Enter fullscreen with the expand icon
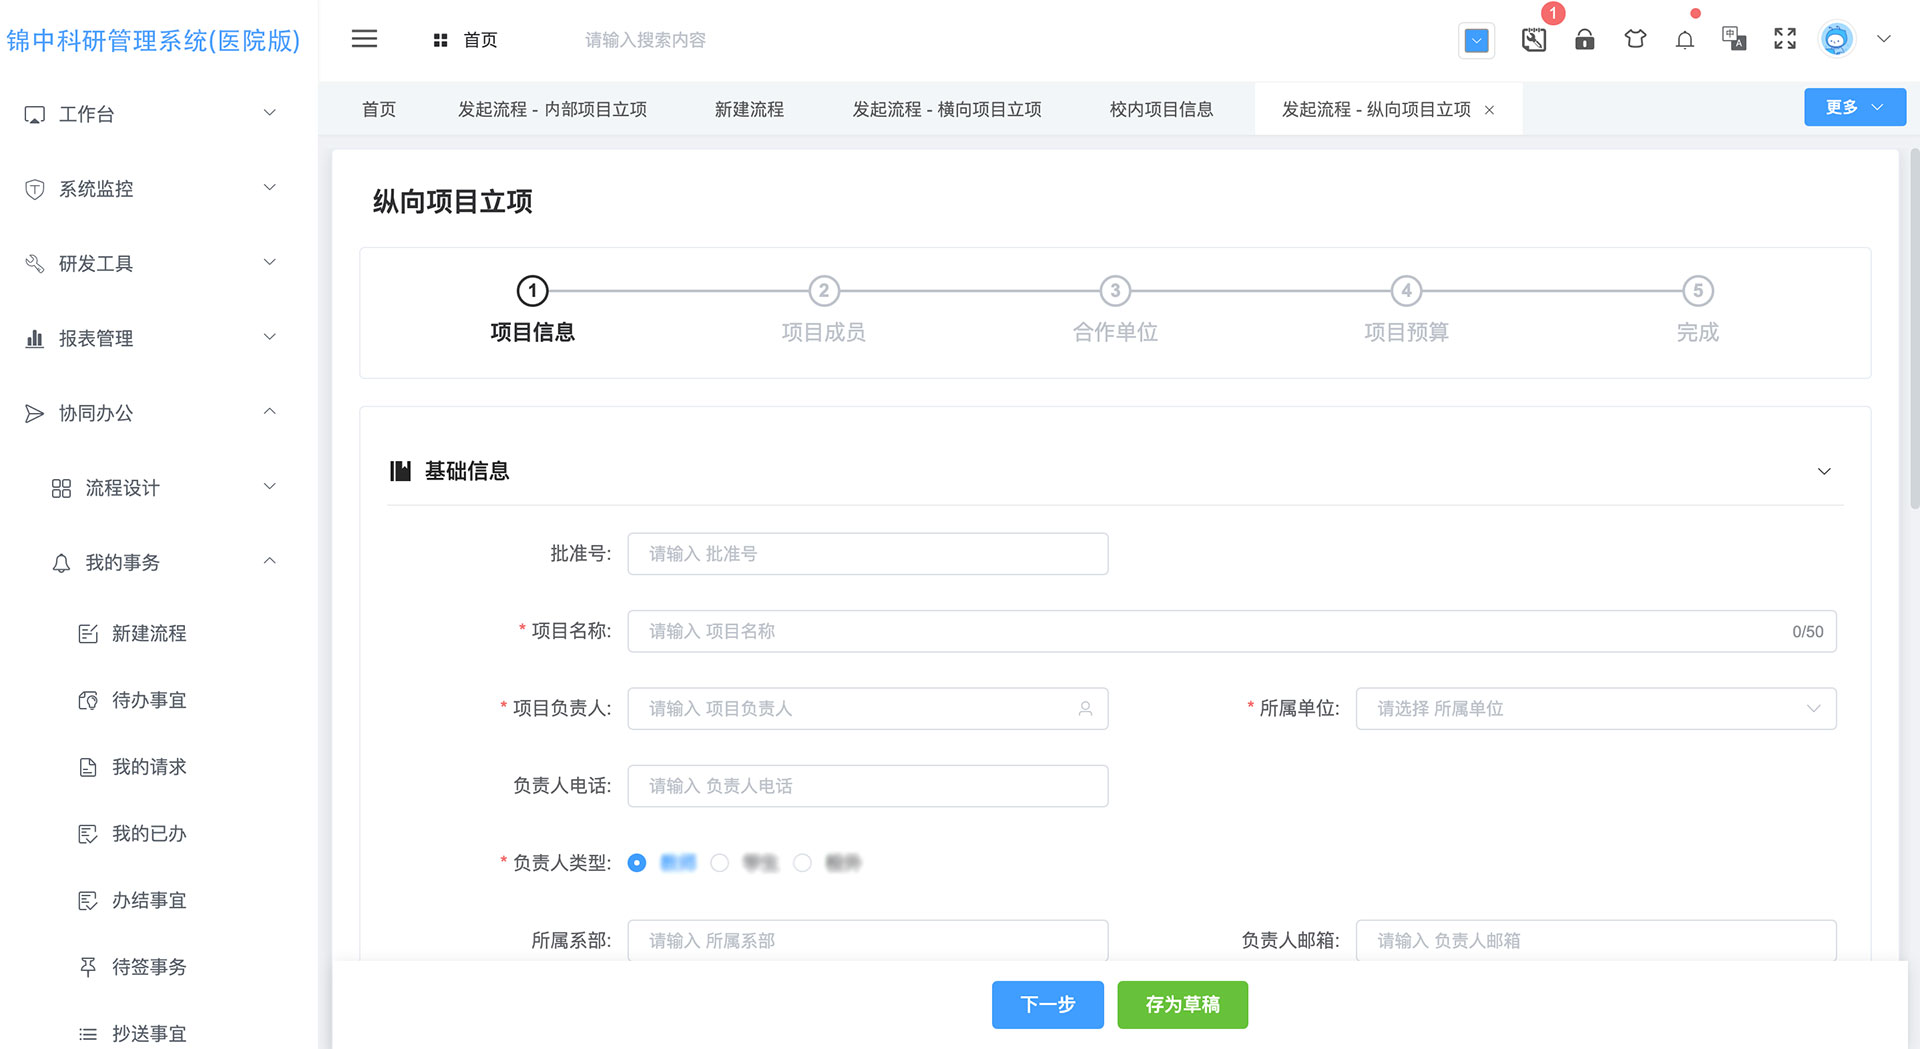 [1785, 40]
